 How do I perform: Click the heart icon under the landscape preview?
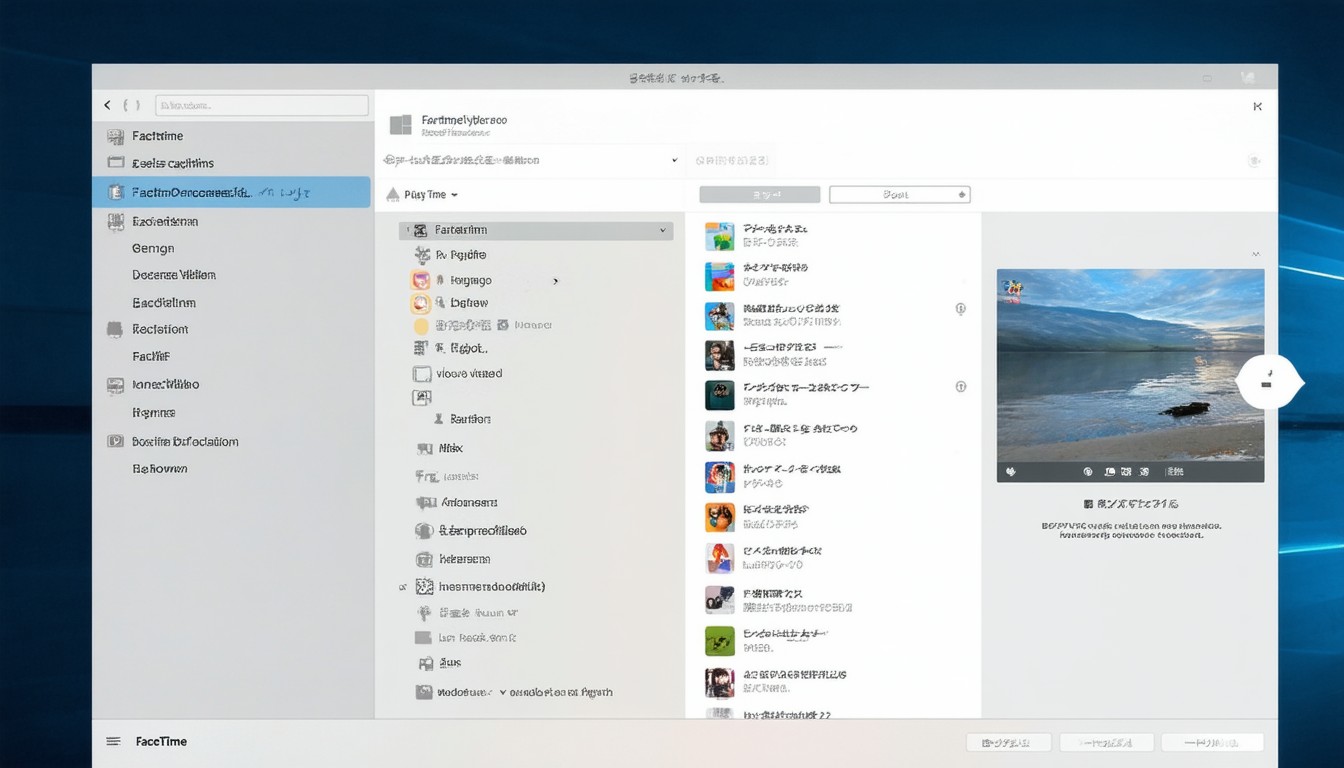click(x=1011, y=471)
